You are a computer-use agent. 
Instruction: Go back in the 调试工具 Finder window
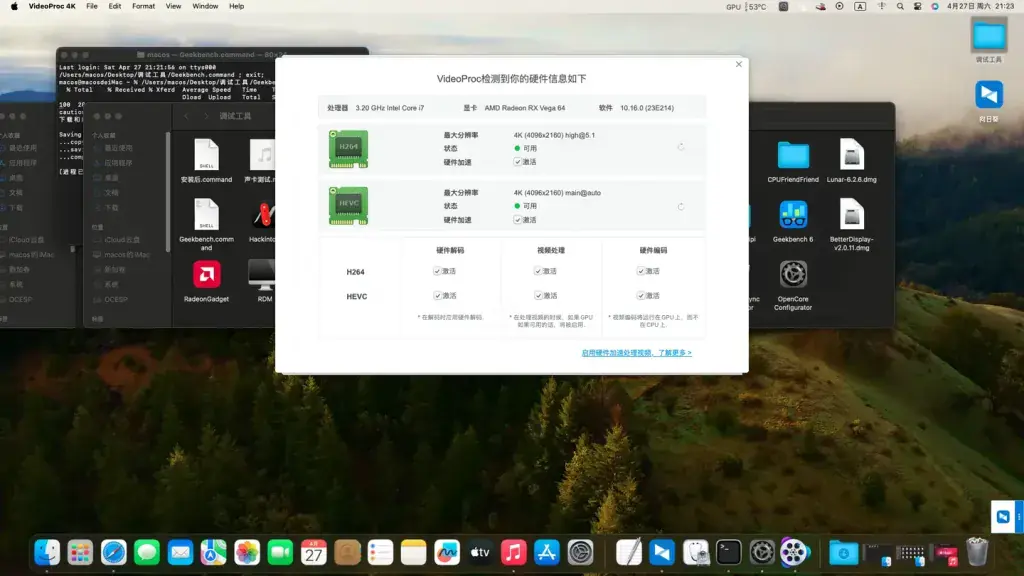tap(186, 116)
